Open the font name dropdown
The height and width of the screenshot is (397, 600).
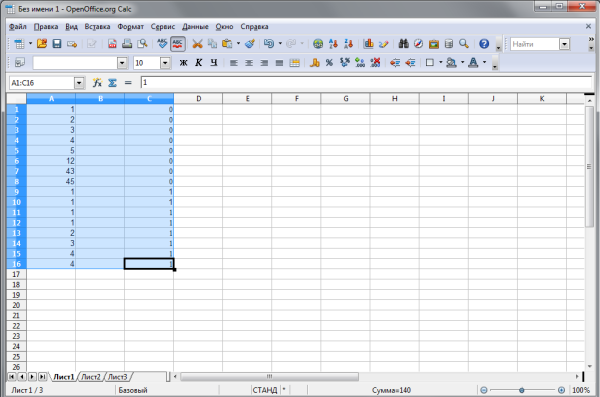coord(122,63)
